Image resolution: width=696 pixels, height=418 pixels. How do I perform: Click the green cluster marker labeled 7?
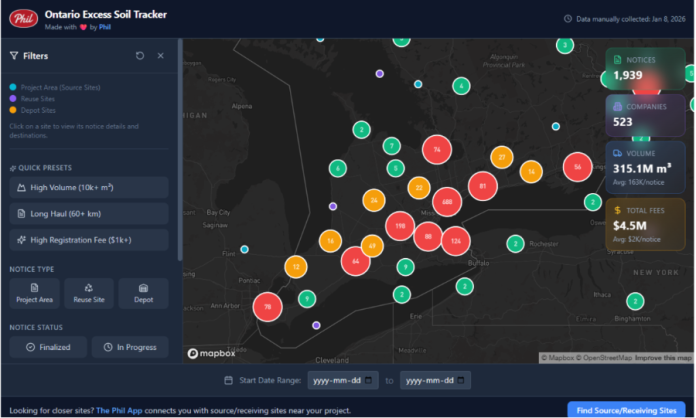click(392, 146)
